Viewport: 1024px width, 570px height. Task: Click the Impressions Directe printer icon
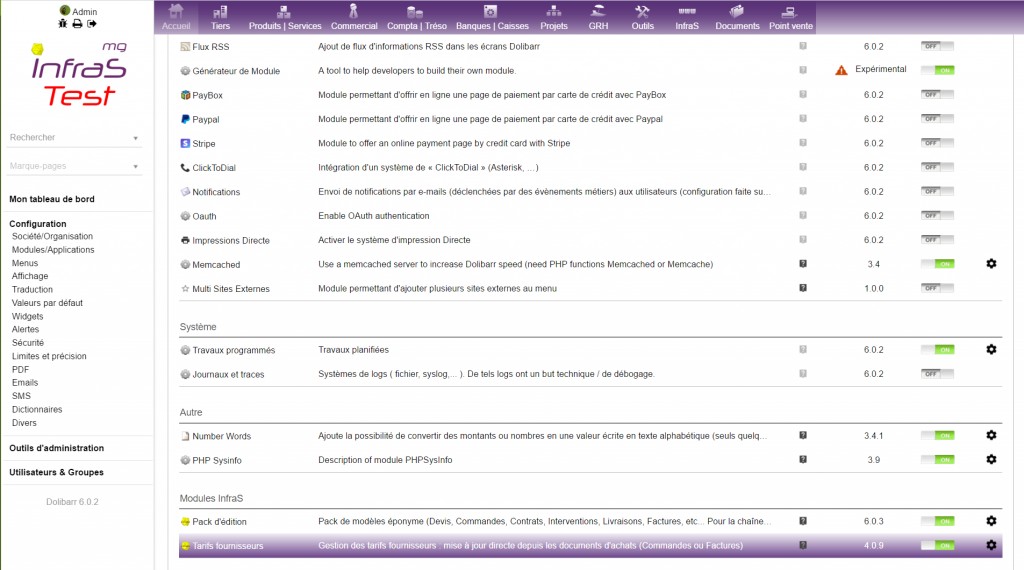(x=185, y=240)
